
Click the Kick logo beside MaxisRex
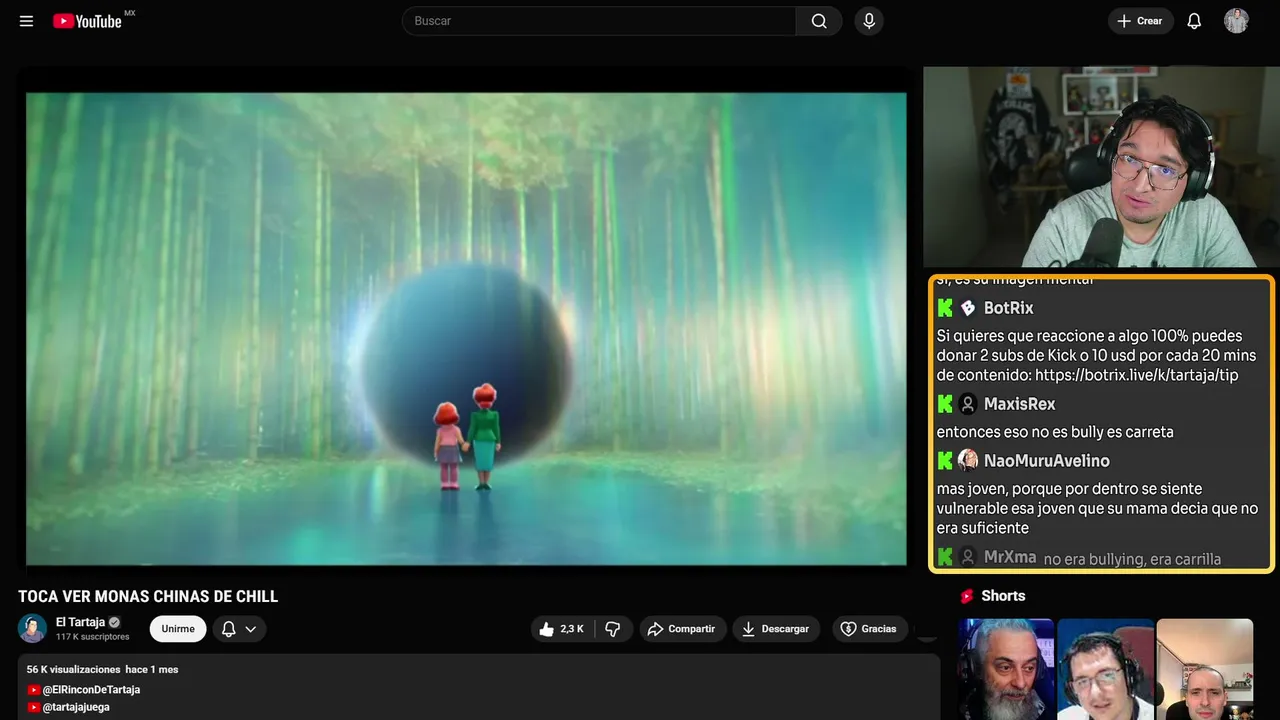[x=945, y=404]
